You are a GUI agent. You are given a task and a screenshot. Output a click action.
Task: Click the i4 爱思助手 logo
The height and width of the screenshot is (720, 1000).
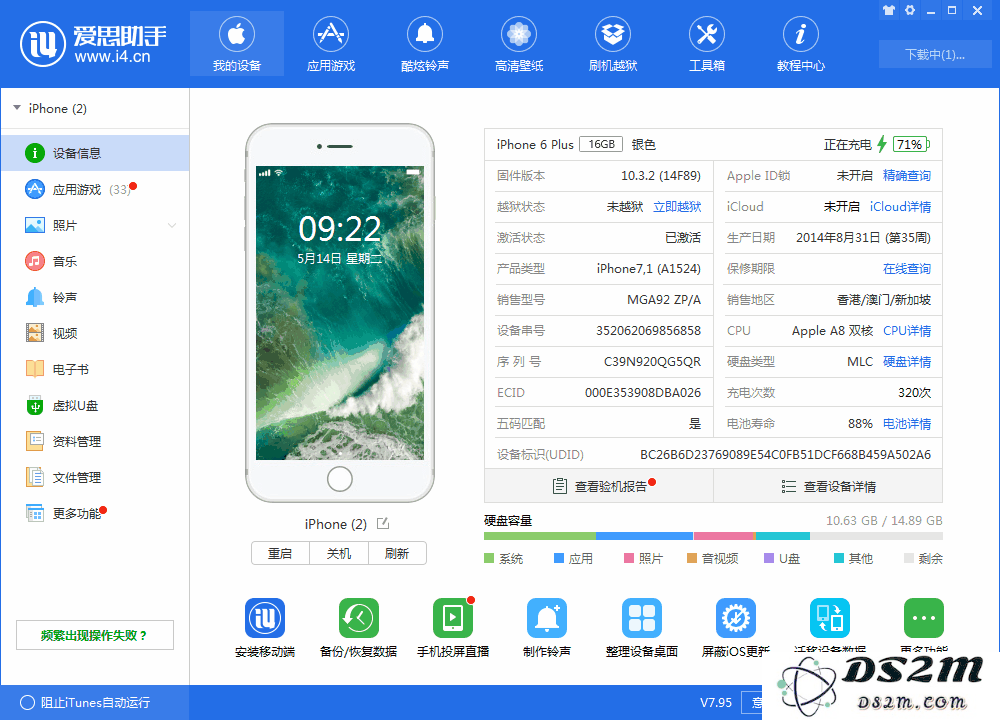pyautogui.click(x=94, y=43)
